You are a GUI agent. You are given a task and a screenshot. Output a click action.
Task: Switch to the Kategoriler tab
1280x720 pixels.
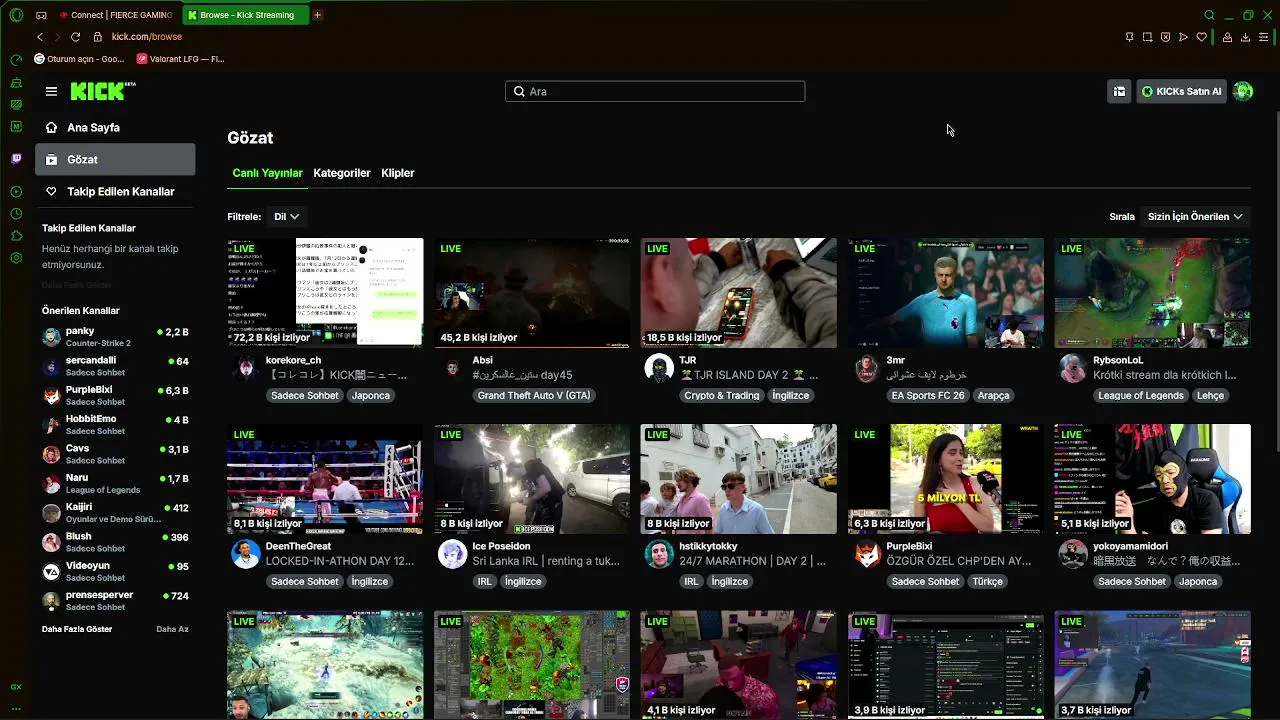pos(342,173)
